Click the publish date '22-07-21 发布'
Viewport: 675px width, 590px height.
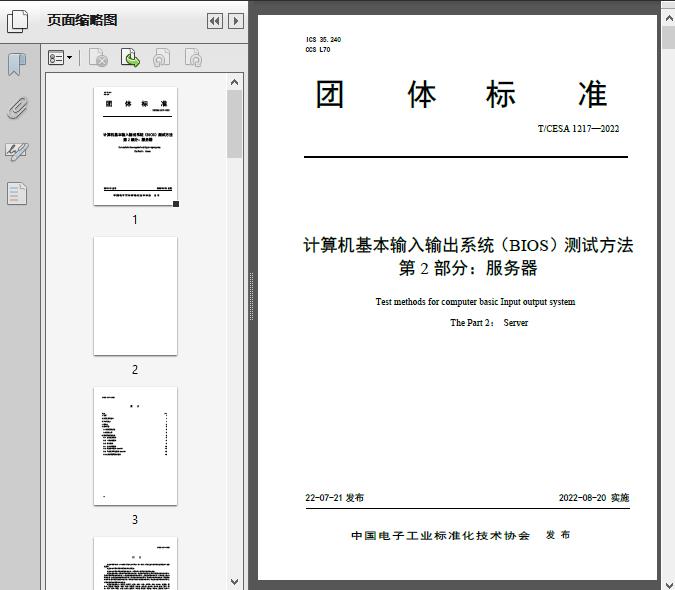pos(334,498)
